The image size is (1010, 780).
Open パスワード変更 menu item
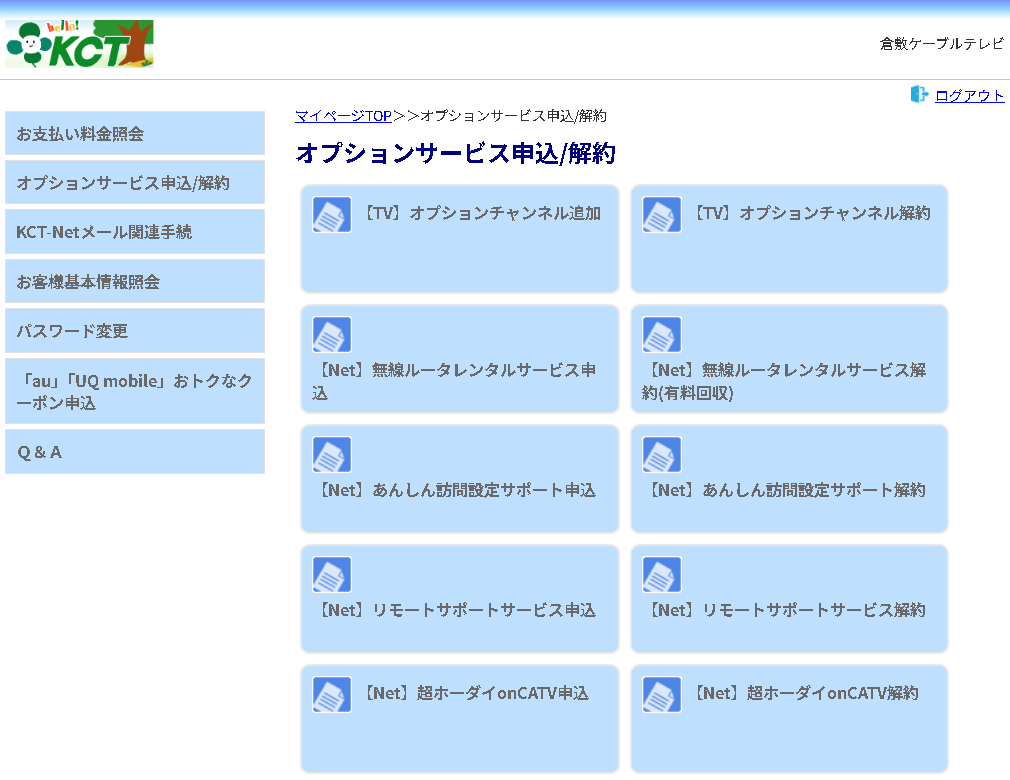(x=135, y=331)
